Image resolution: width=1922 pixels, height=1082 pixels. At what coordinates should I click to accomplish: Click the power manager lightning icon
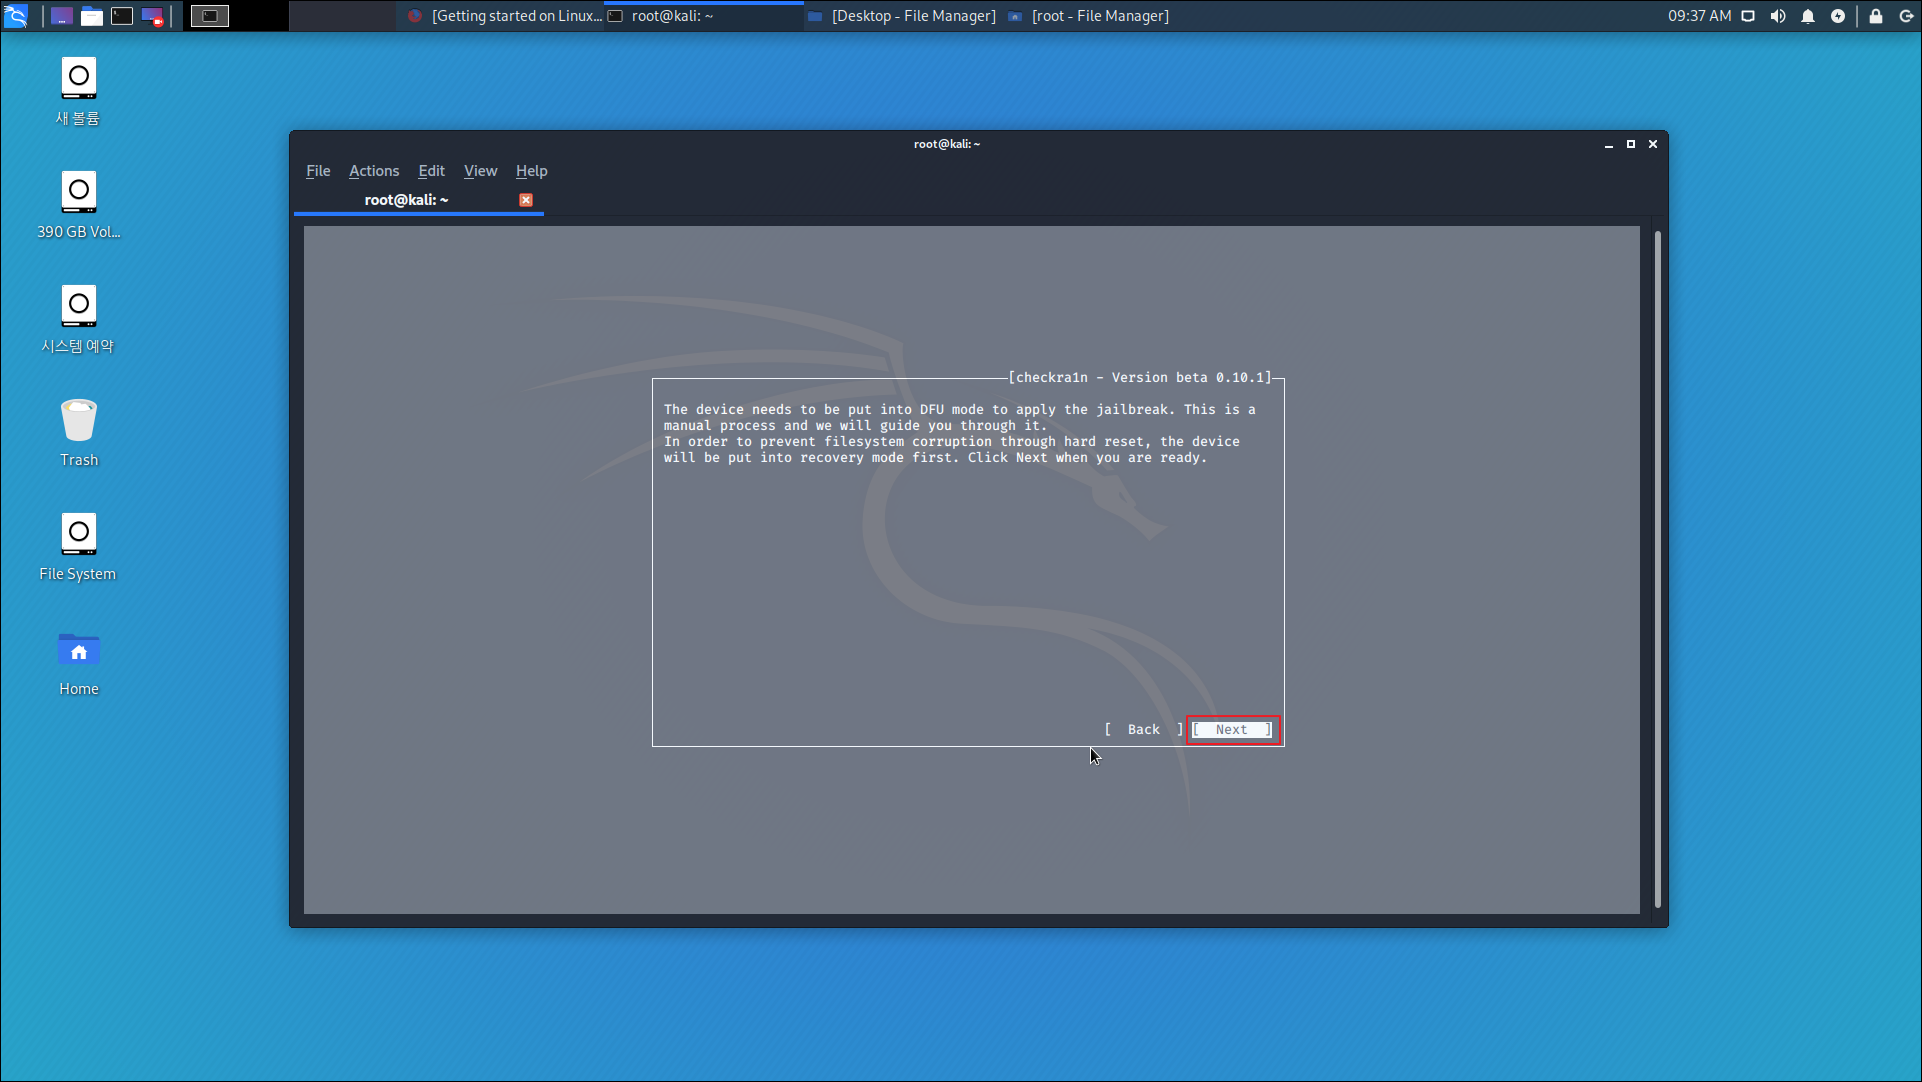[1838, 16]
